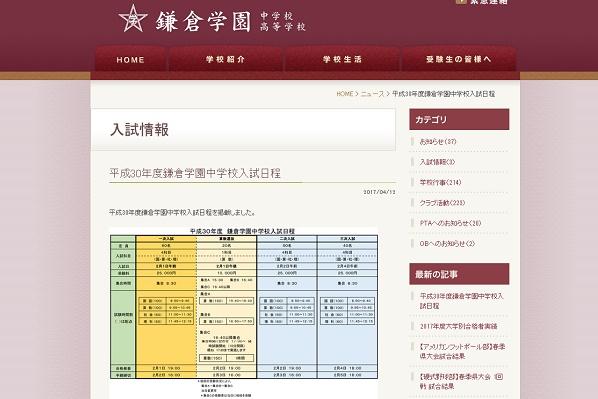The width and height of the screenshot is (598, 399).
Task: Click the 緊急連絡 icon at top
Action: pyautogui.click(x=461, y=2)
